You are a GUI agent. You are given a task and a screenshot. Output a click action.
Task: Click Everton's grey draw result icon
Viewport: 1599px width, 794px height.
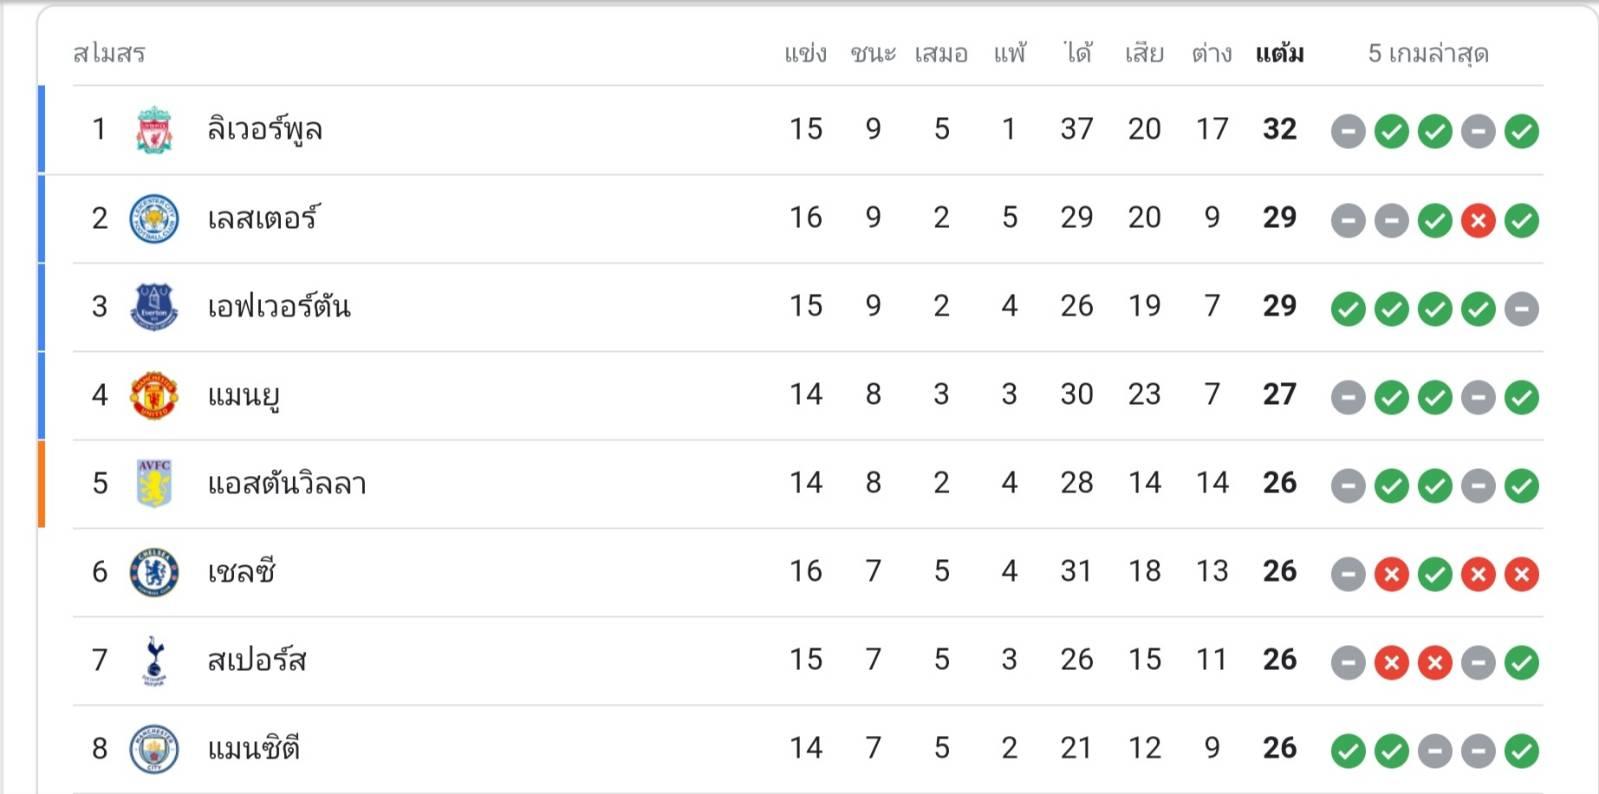click(x=1522, y=309)
